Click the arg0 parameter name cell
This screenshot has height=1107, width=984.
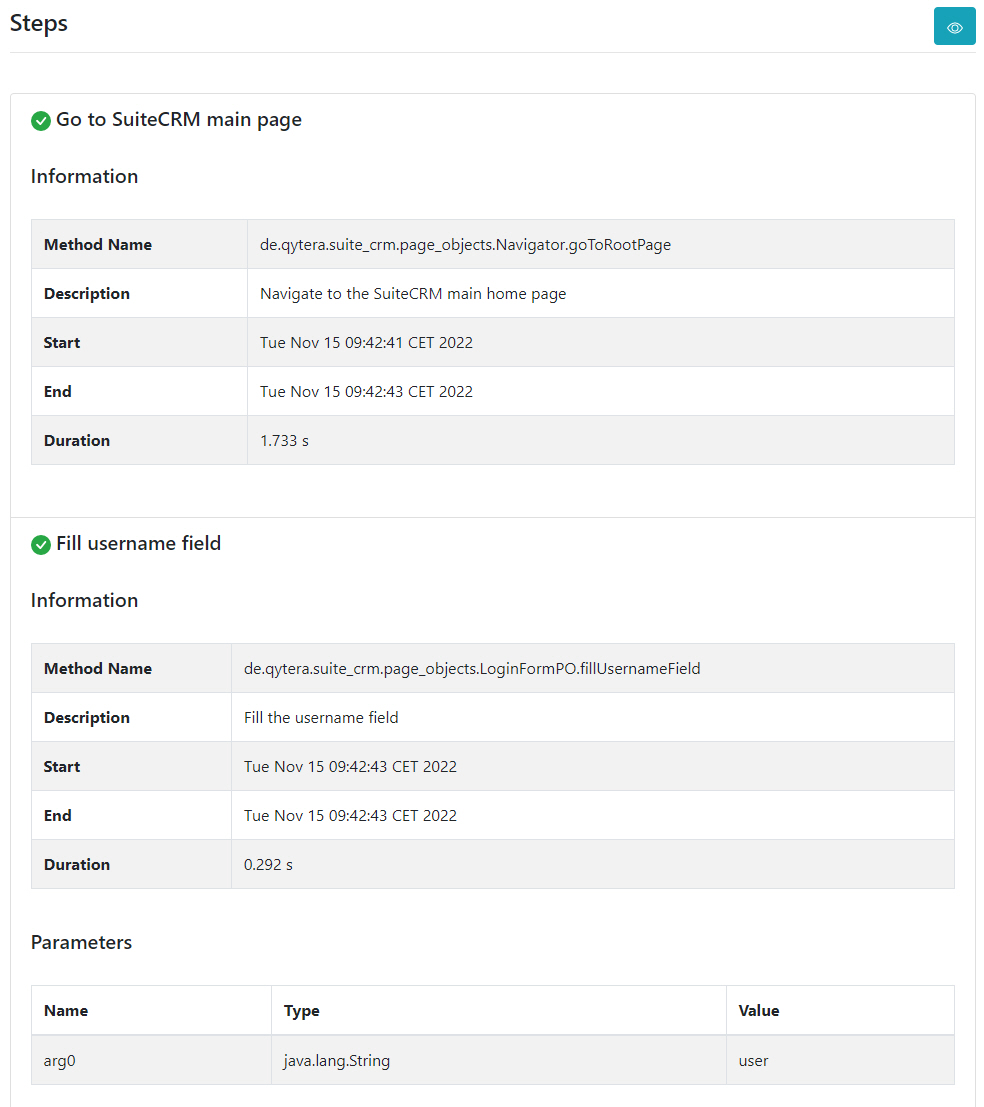pyautogui.click(x=151, y=1060)
